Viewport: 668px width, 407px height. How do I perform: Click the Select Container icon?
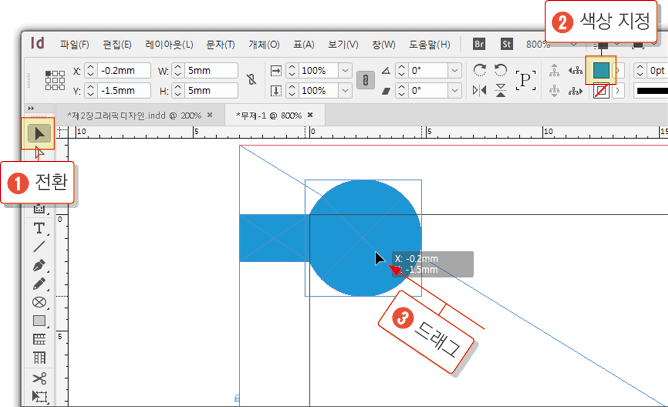tap(554, 70)
